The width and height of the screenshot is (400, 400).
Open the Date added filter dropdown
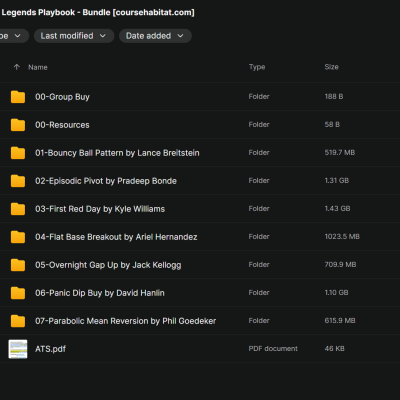(x=155, y=36)
